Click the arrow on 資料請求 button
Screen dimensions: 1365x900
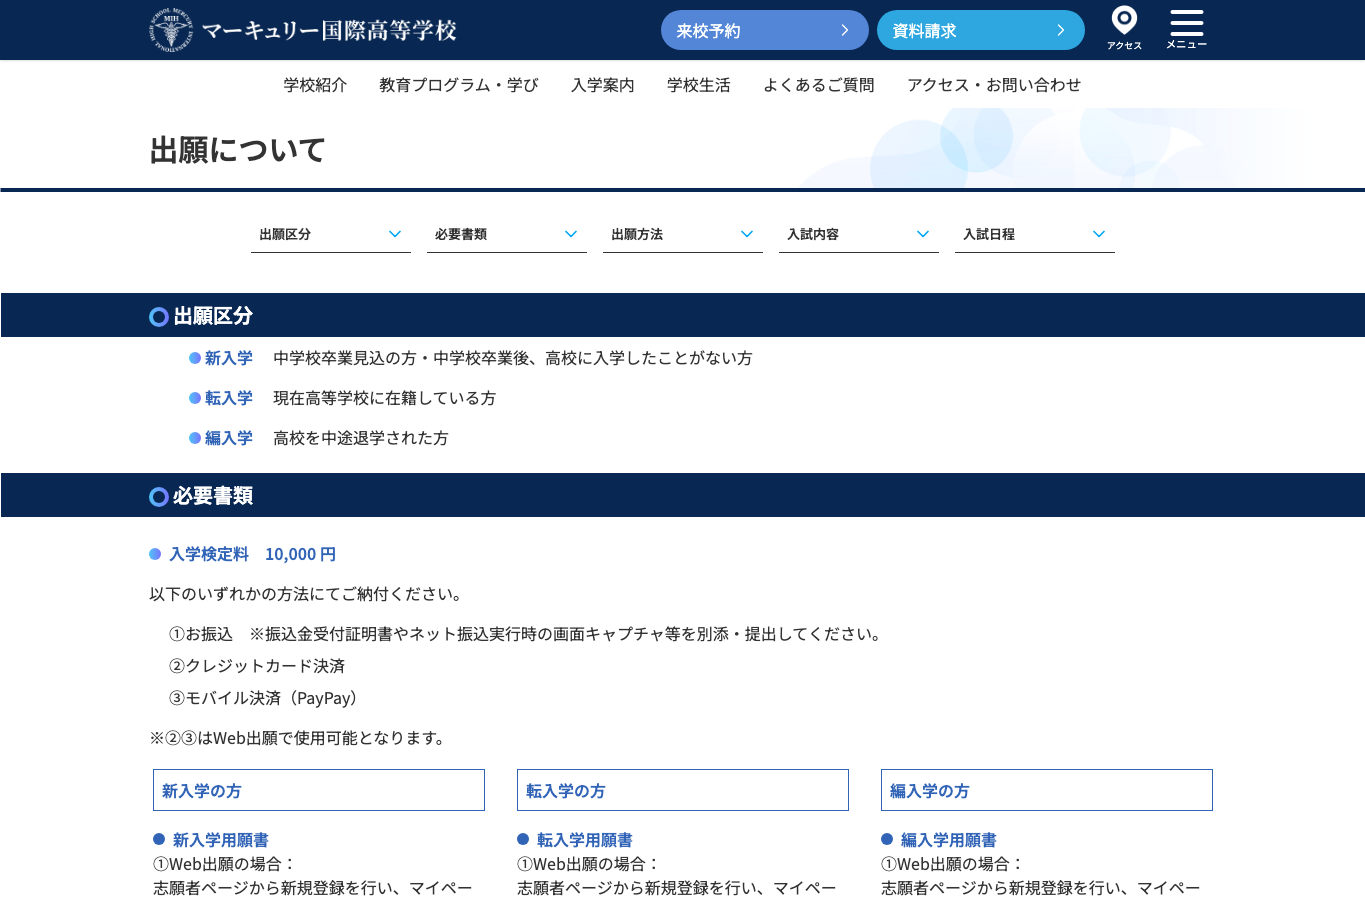click(x=1061, y=30)
